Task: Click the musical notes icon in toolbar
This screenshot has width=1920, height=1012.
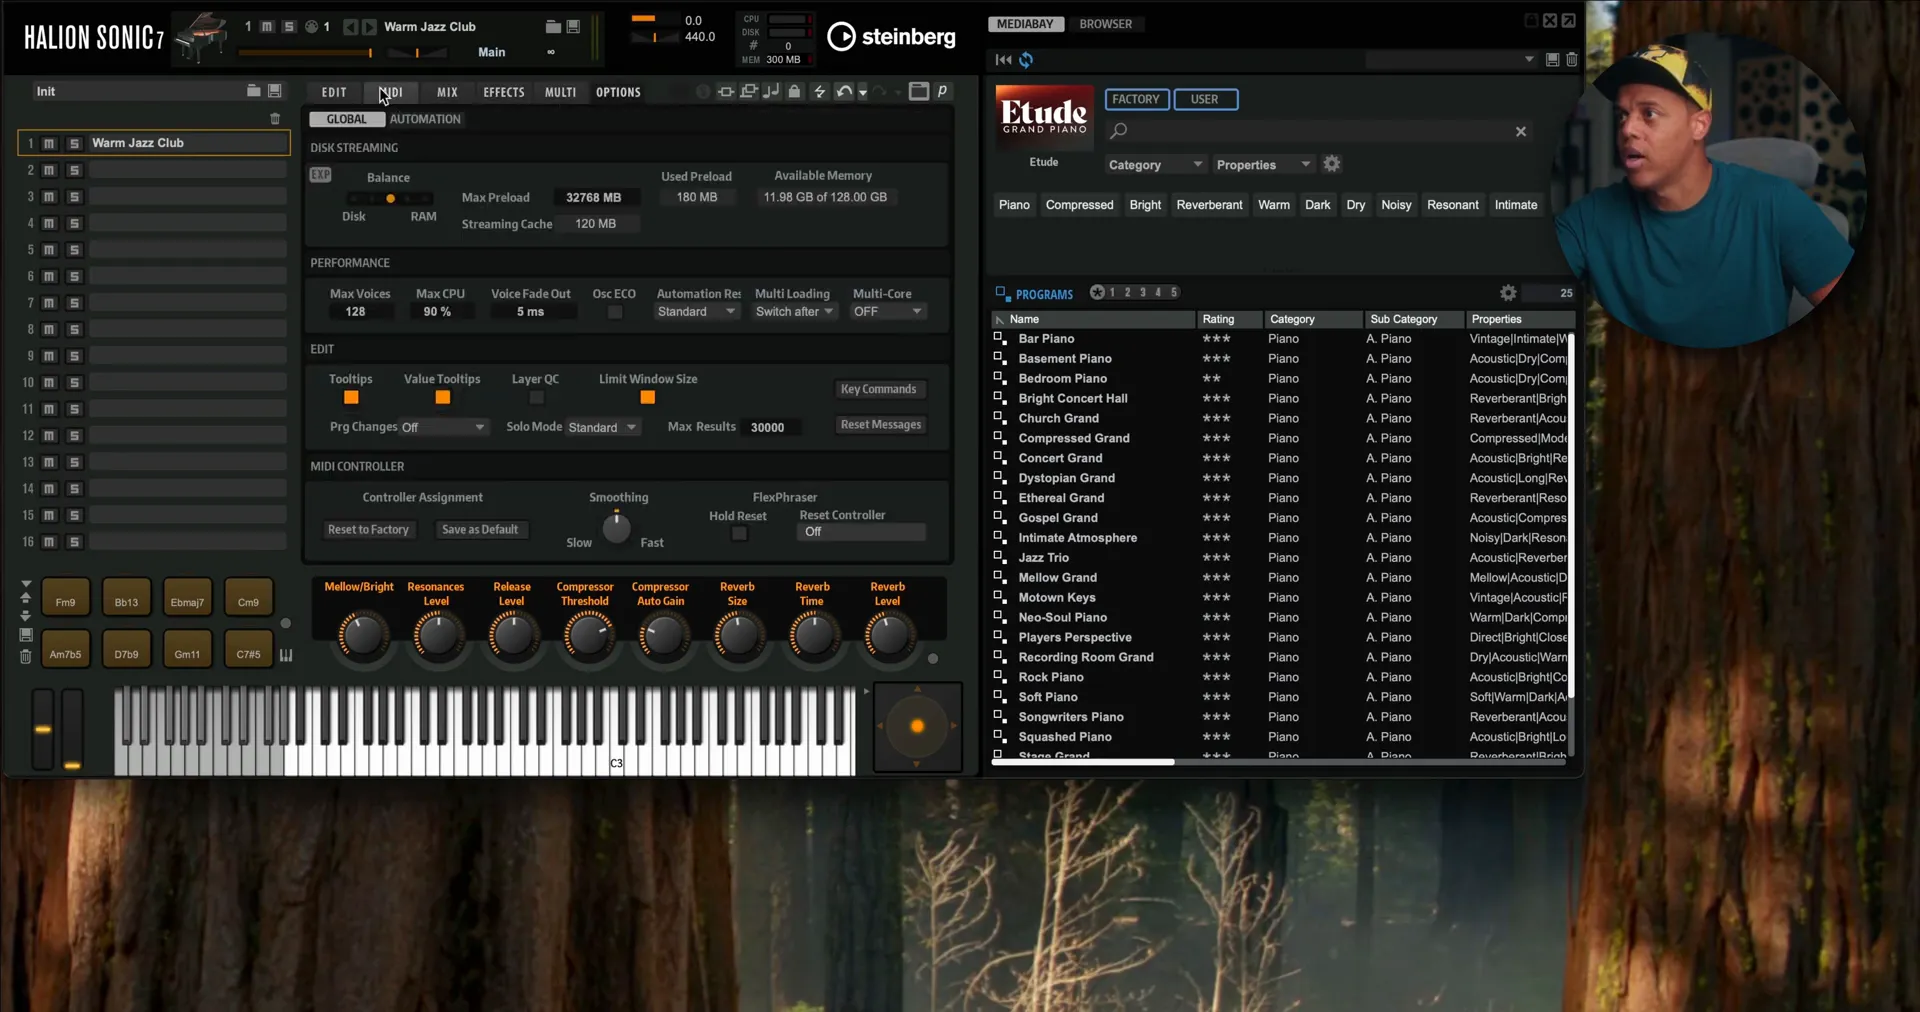Action: pos(771,92)
